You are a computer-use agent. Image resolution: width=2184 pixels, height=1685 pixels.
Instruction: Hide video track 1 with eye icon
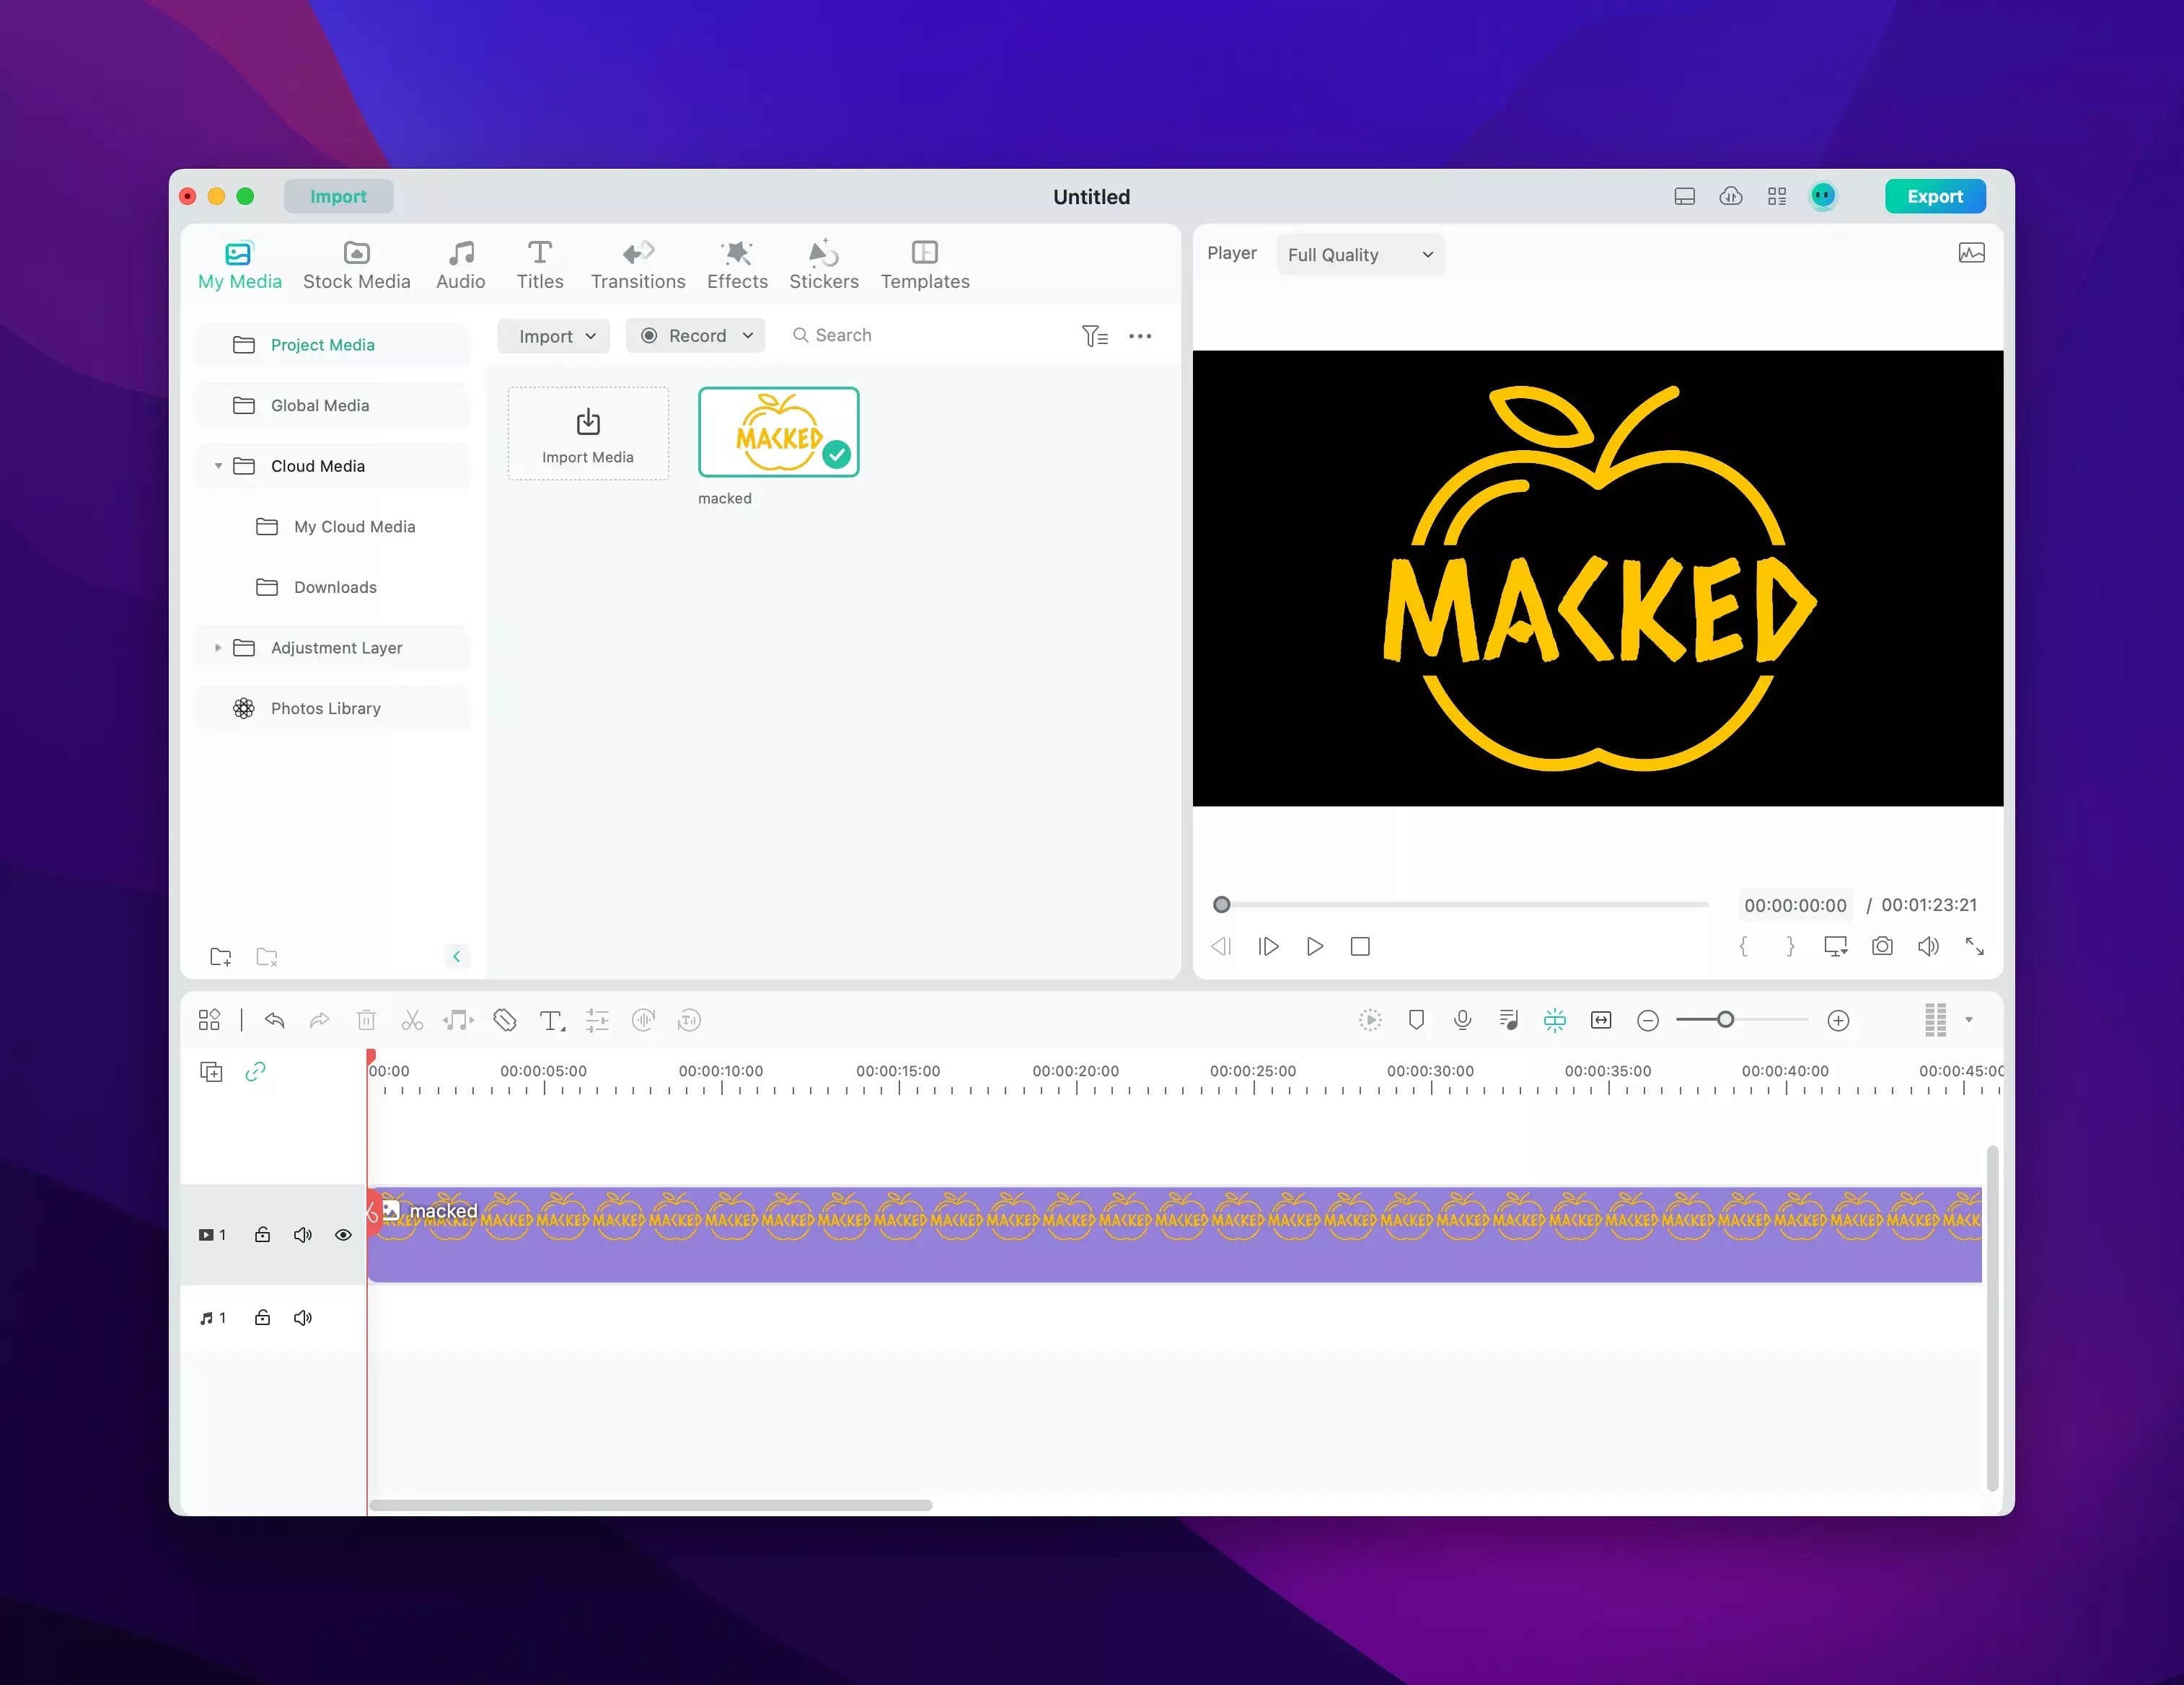click(343, 1235)
